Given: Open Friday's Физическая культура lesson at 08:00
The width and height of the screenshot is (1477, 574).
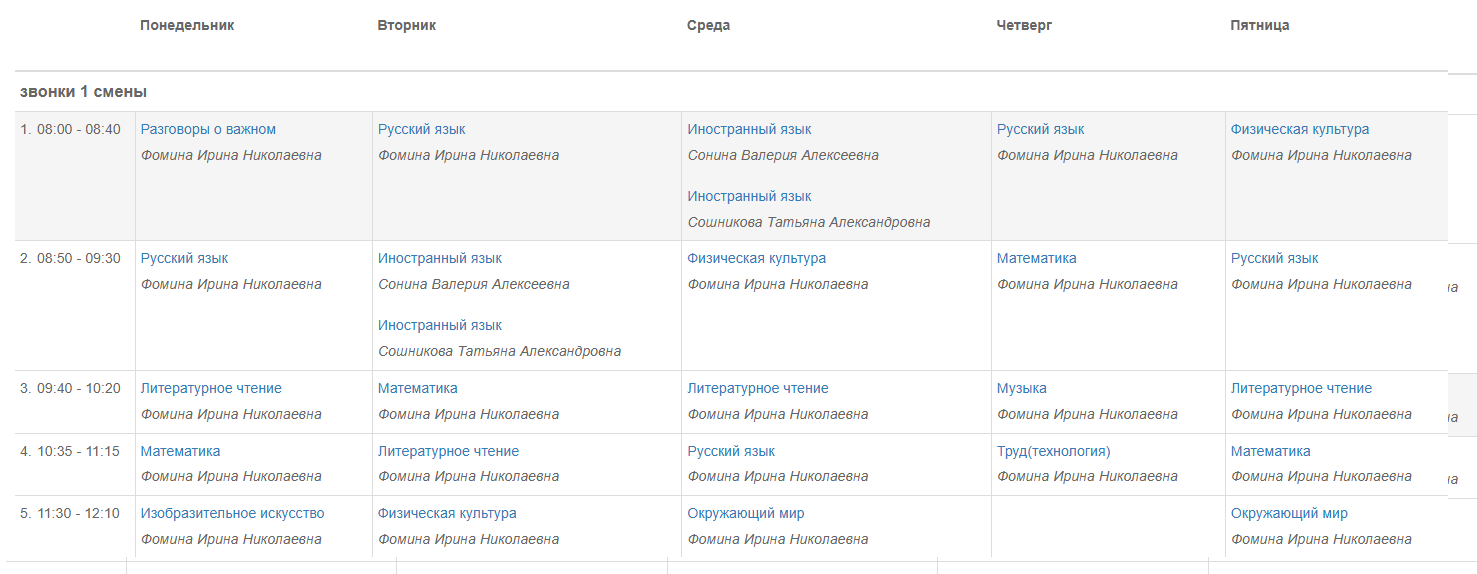Looking at the screenshot, I should (x=1300, y=129).
